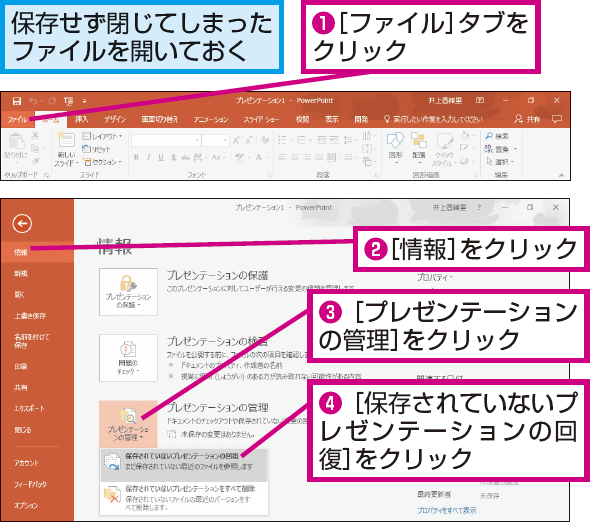The image size is (600, 522).
Task: Open the ファイル tab
Action: (x=17, y=119)
